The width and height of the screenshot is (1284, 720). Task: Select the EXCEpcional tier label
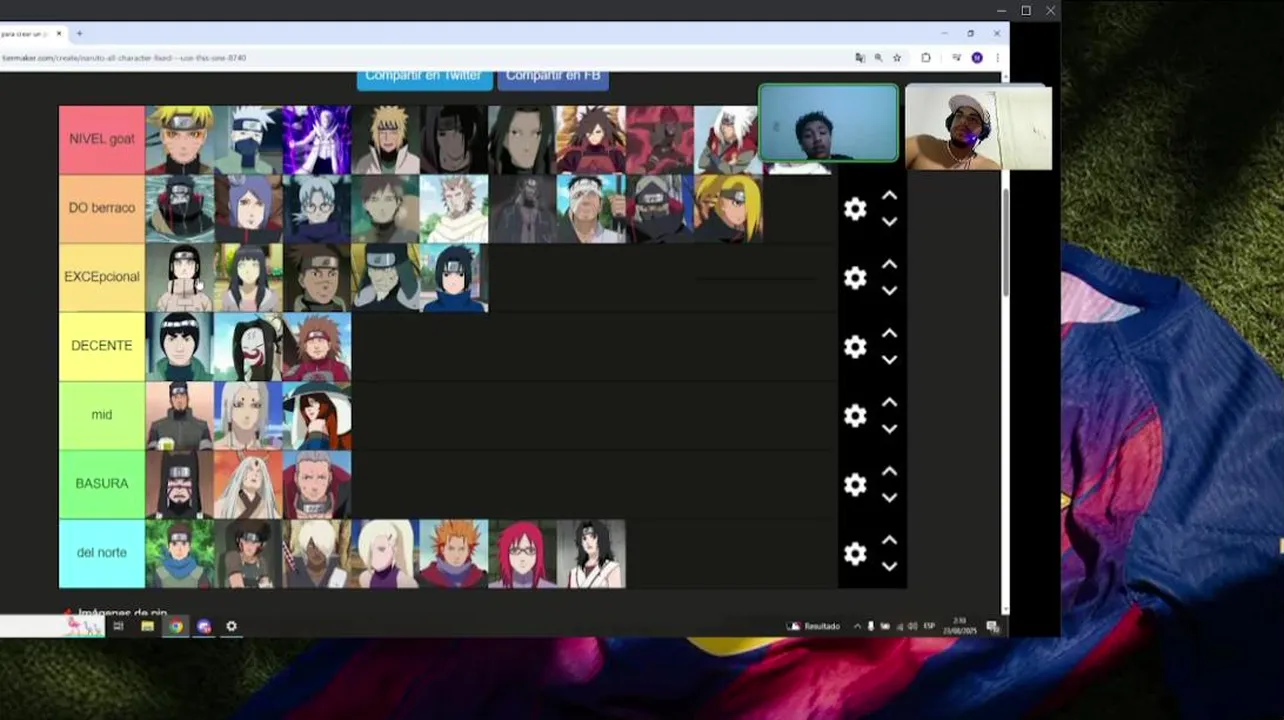[x=102, y=277]
